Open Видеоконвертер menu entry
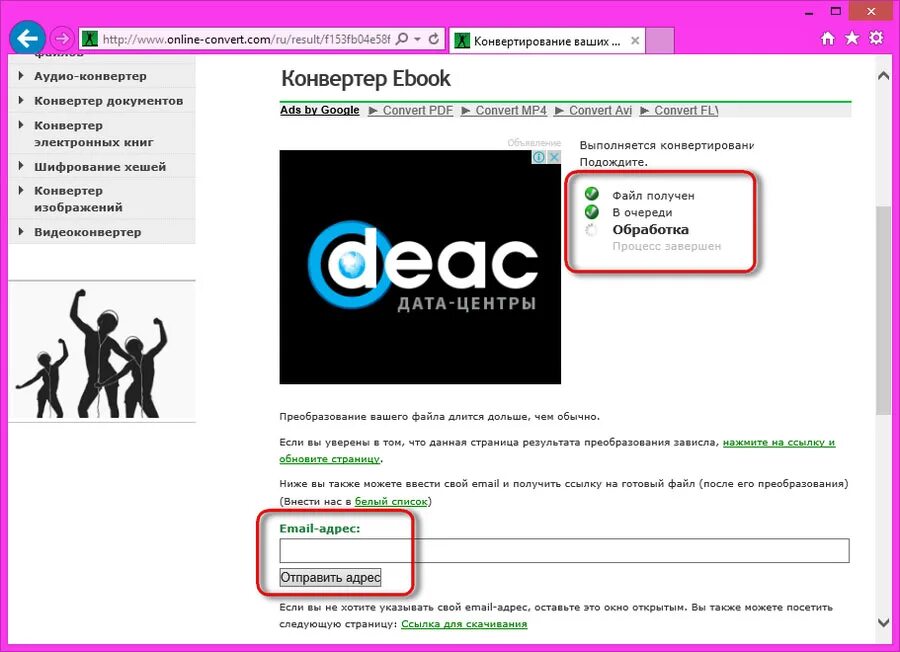Viewport: 900px width, 652px height. 87,232
